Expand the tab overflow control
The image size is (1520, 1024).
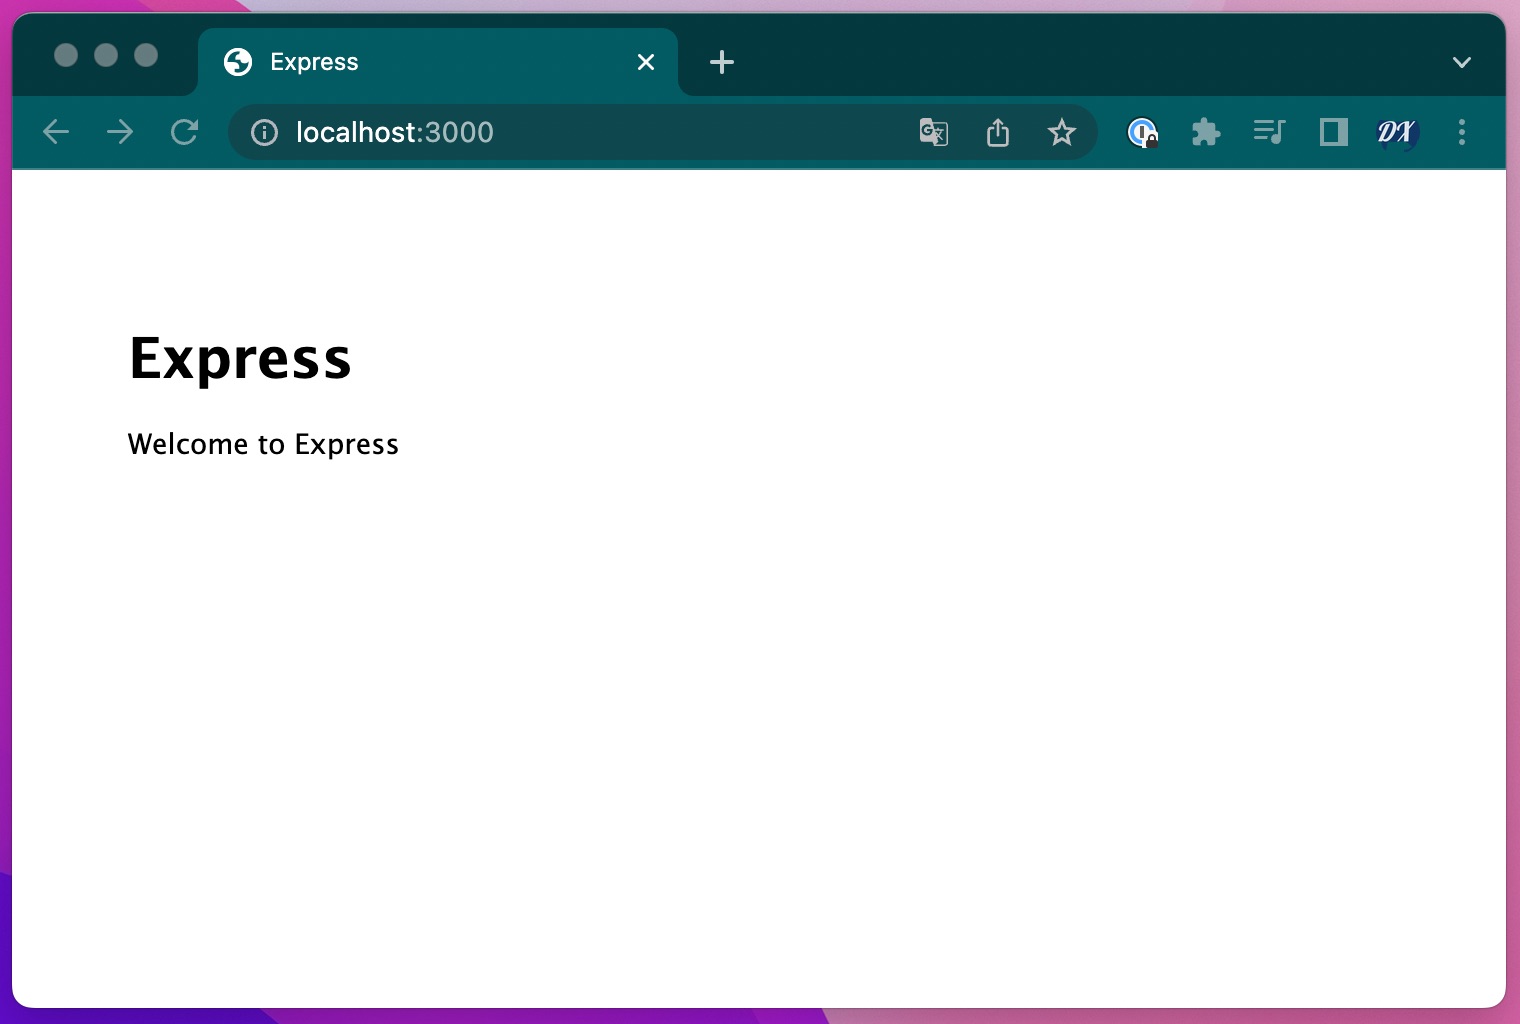click(x=1461, y=62)
